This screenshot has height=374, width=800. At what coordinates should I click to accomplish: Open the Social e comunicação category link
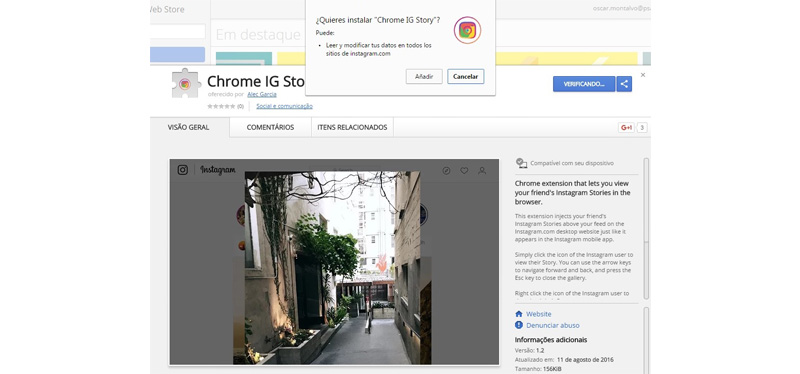coord(284,106)
